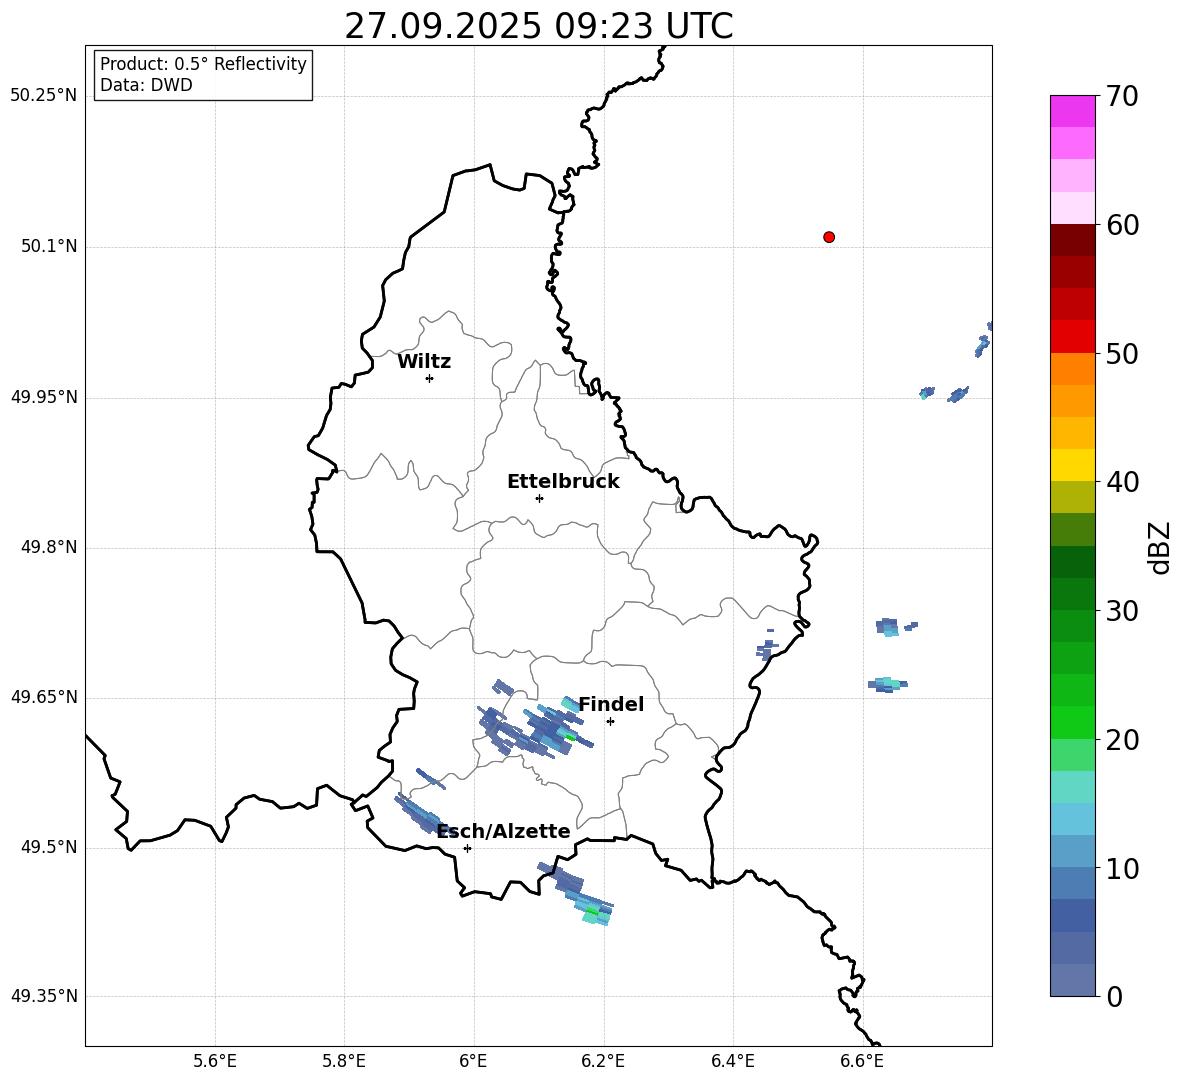1184x1081 pixels.
Task: Click the 5.8°E longitude label
Action: 344,1061
